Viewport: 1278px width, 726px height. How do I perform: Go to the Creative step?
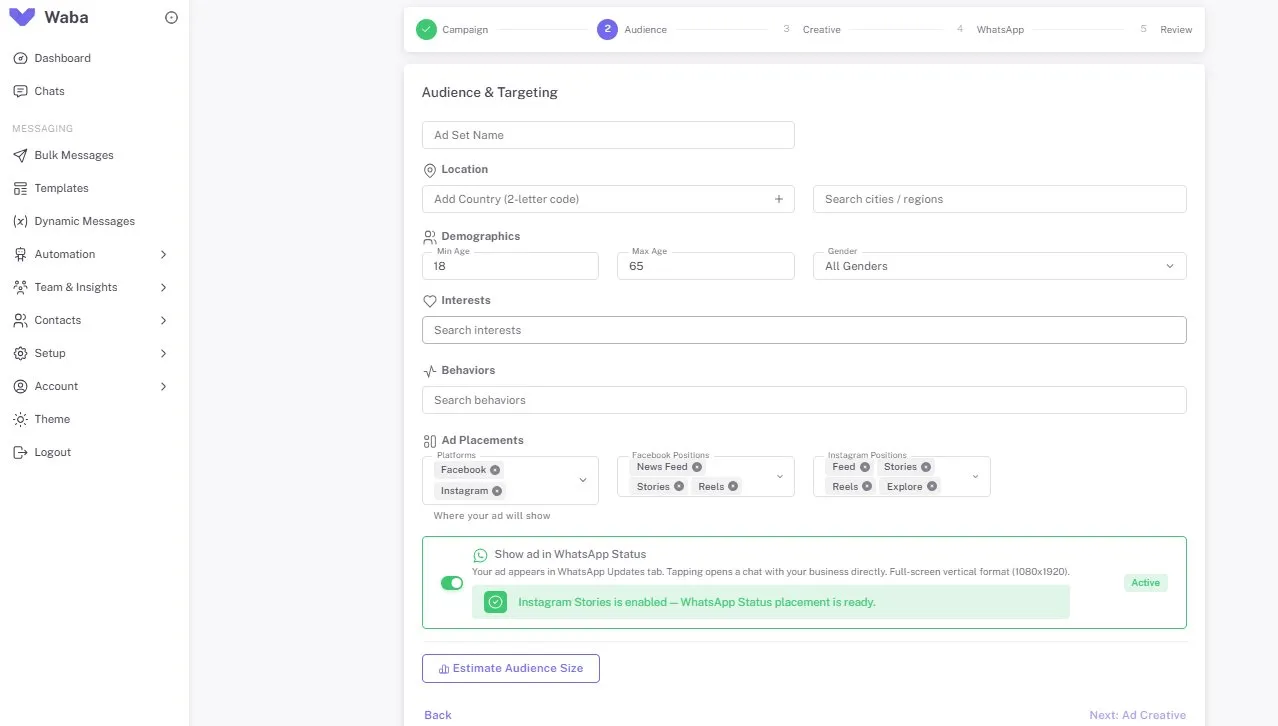click(x=821, y=30)
